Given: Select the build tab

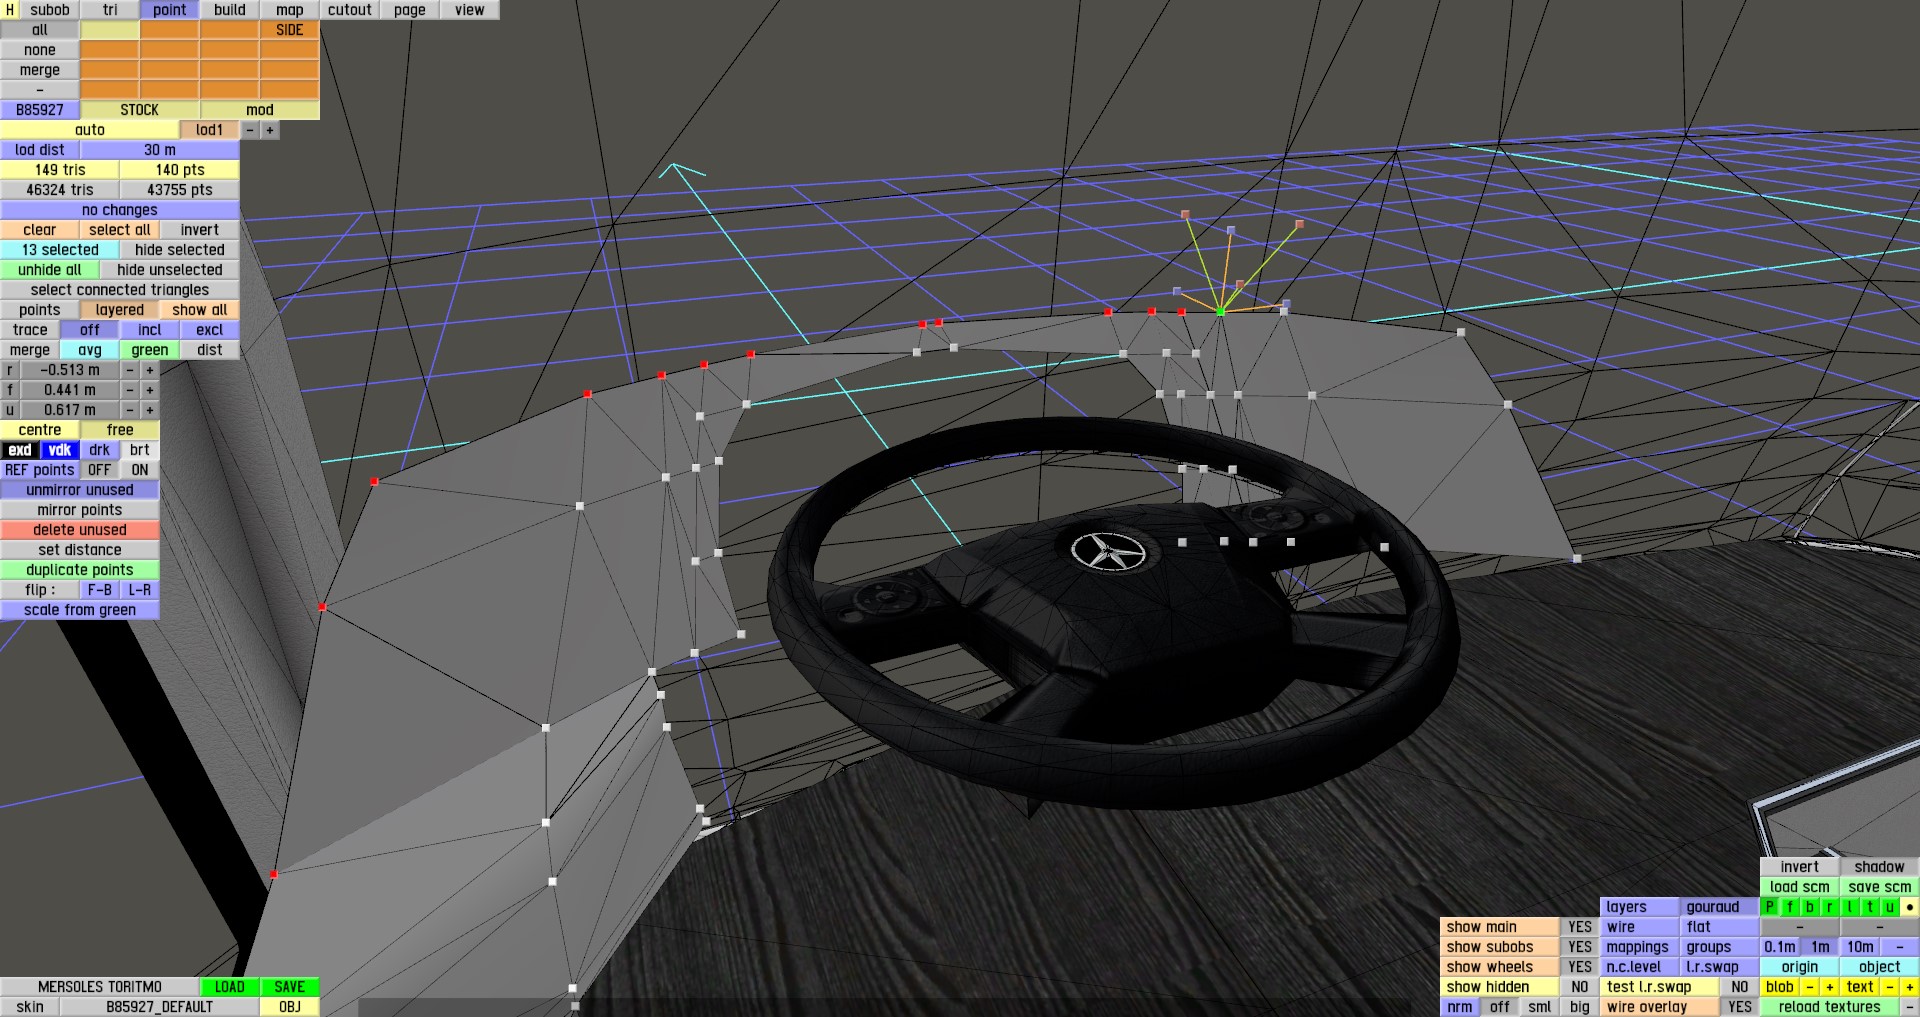Looking at the screenshot, I should [x=230, y=10].
